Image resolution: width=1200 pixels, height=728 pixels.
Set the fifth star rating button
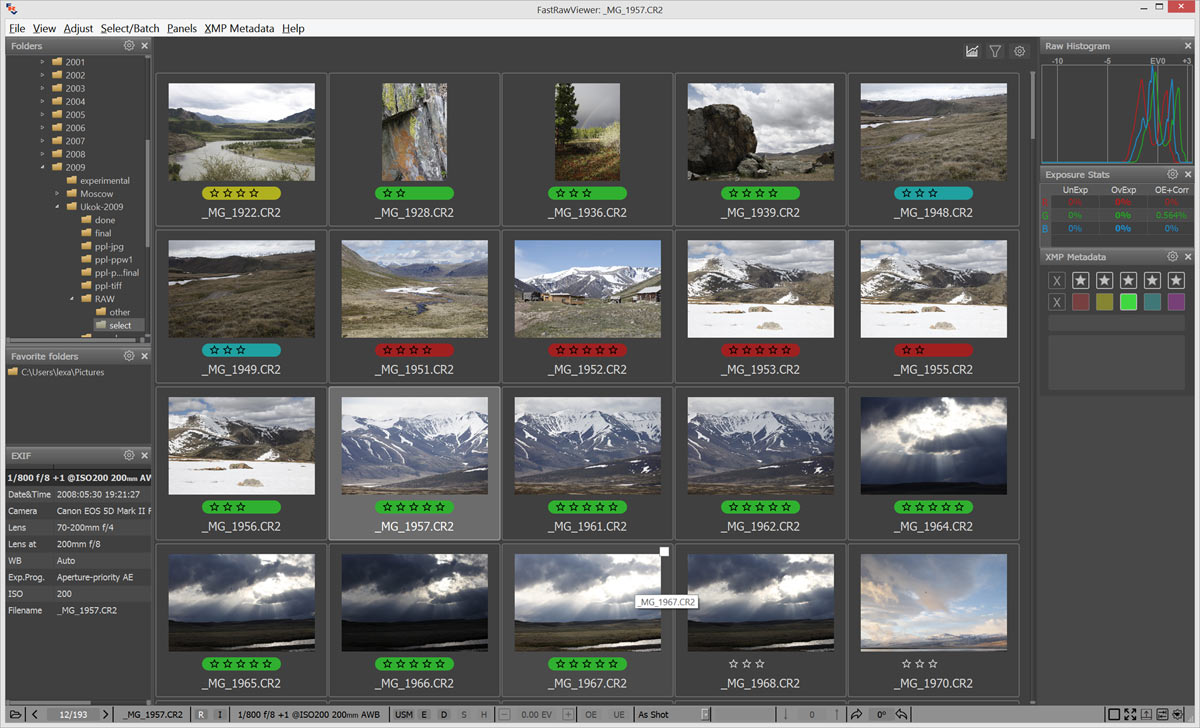click(x=1175, y=281)
